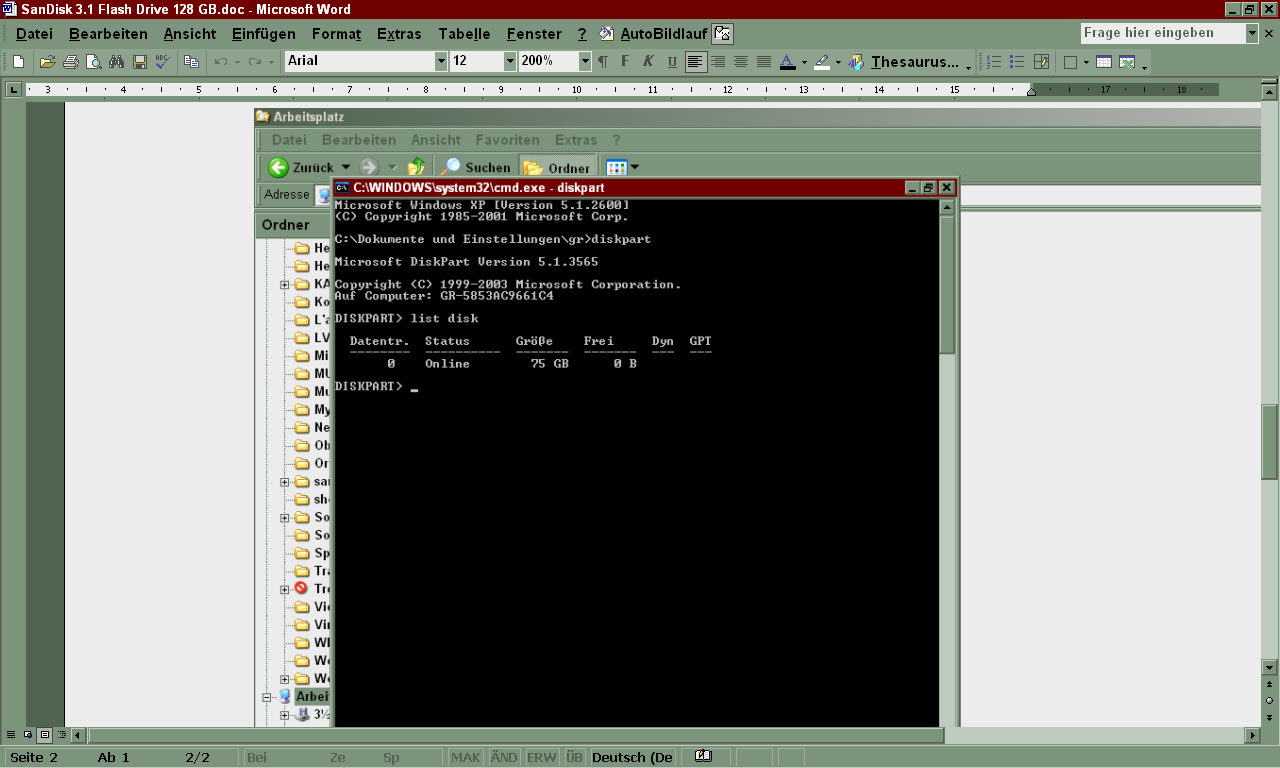Apply the font color button
1280x768 pixels.
point(787,62)
